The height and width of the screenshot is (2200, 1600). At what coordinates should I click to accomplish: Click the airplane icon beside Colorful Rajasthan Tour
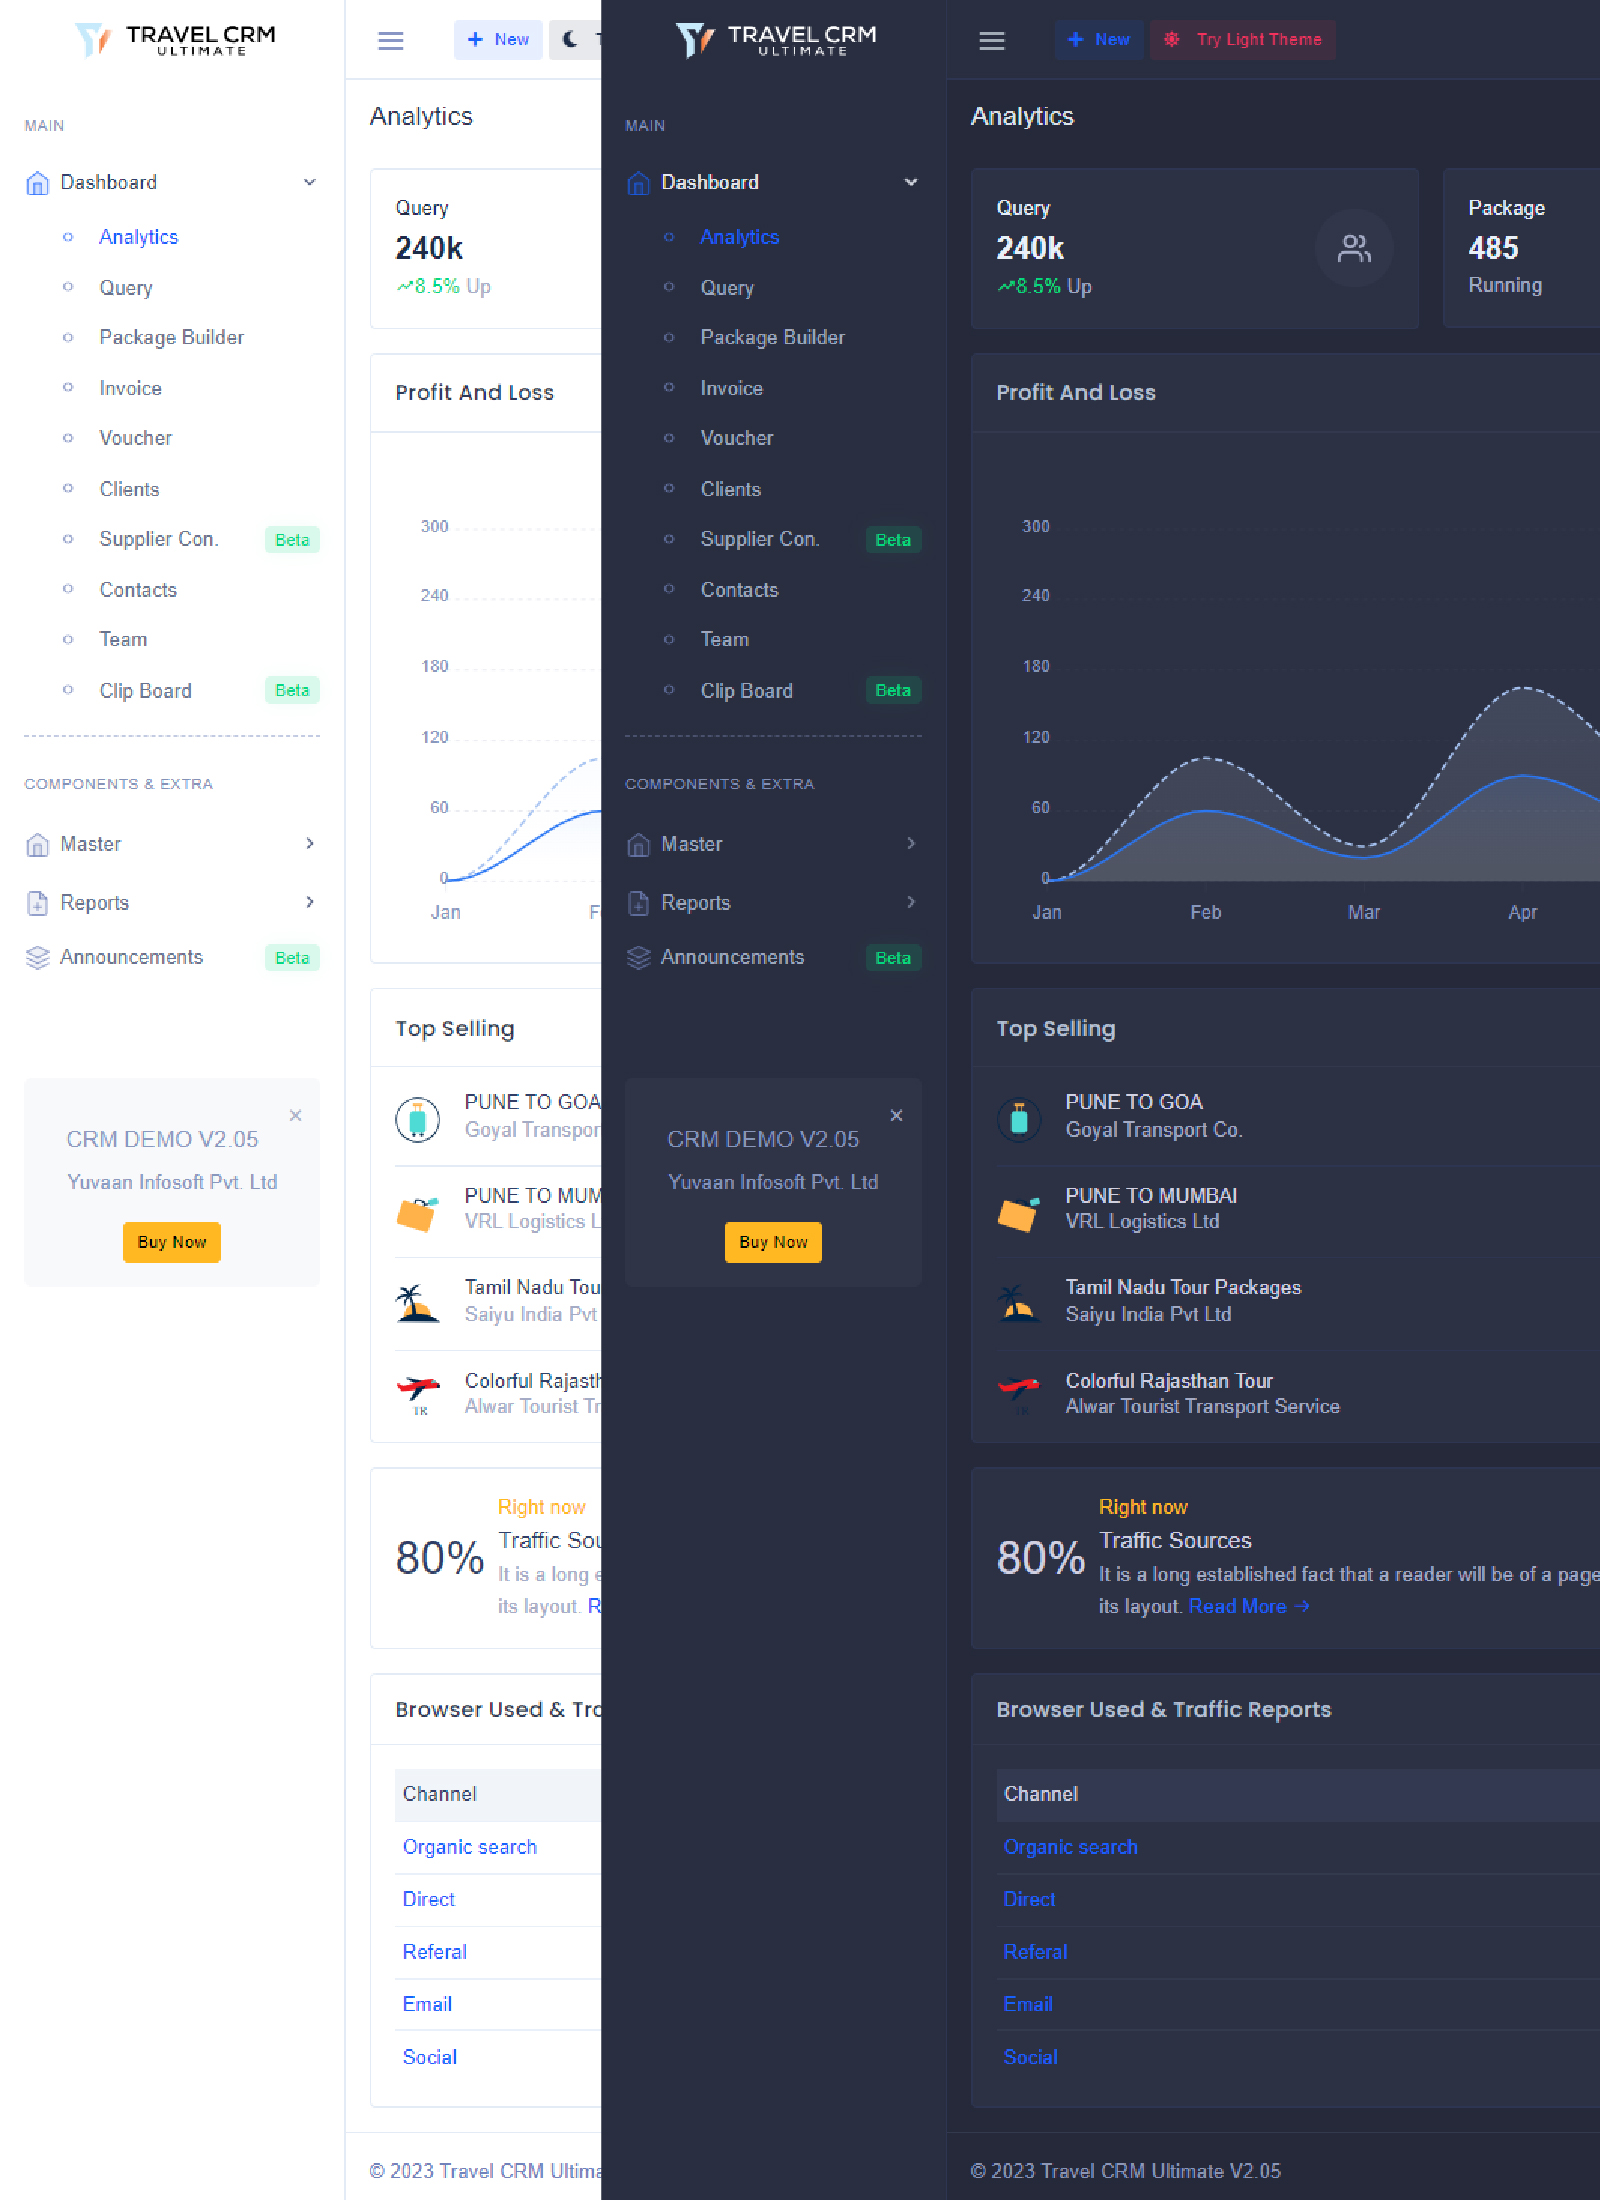click(x=1019, y=1391)
